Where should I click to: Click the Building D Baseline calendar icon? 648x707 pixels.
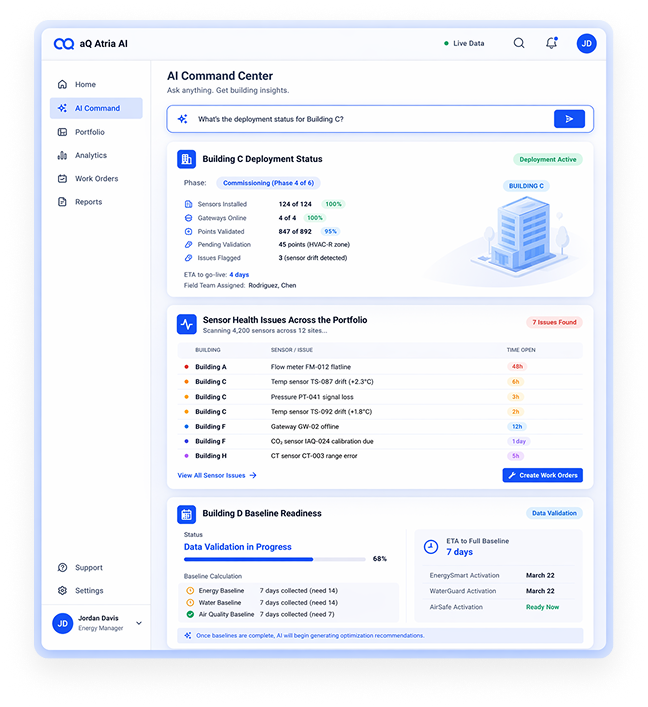[x=186, y=514]
